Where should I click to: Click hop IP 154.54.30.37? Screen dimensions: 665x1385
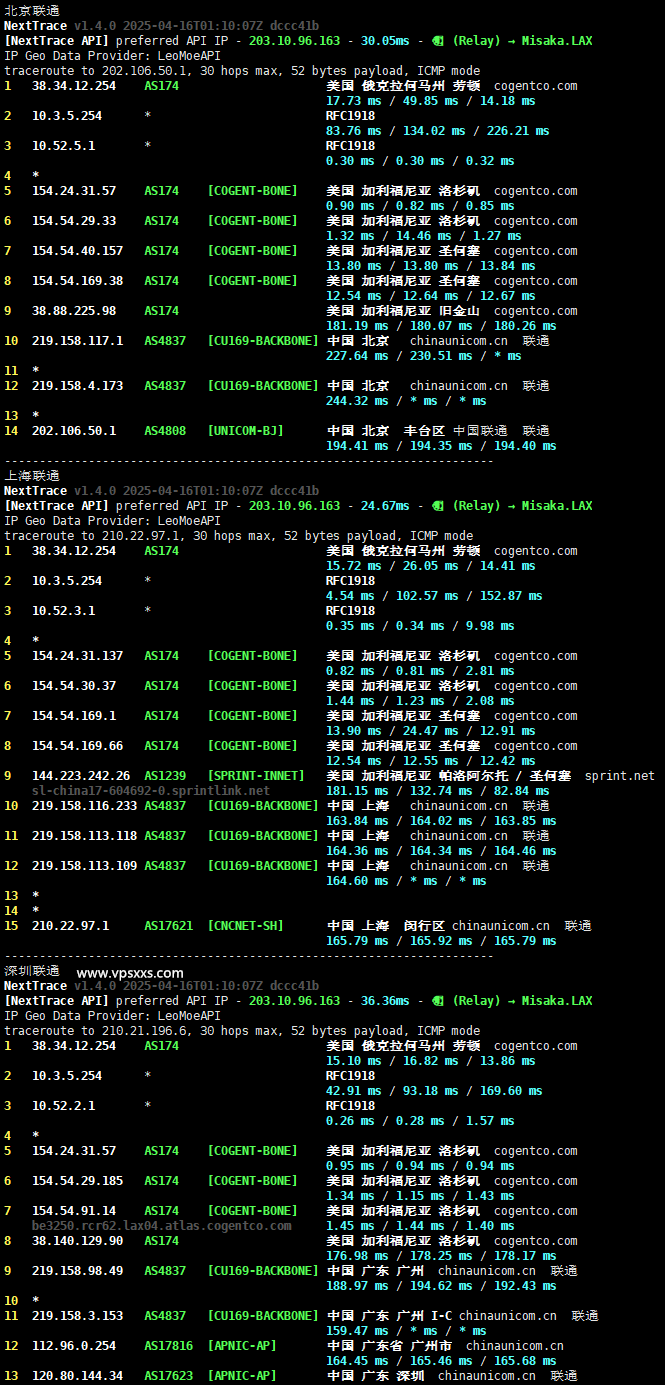coord(74,686)
